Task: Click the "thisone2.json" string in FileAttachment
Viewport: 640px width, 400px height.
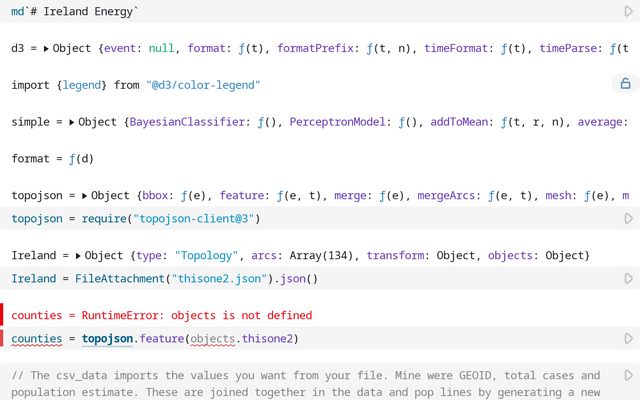Action: (217, 279)
